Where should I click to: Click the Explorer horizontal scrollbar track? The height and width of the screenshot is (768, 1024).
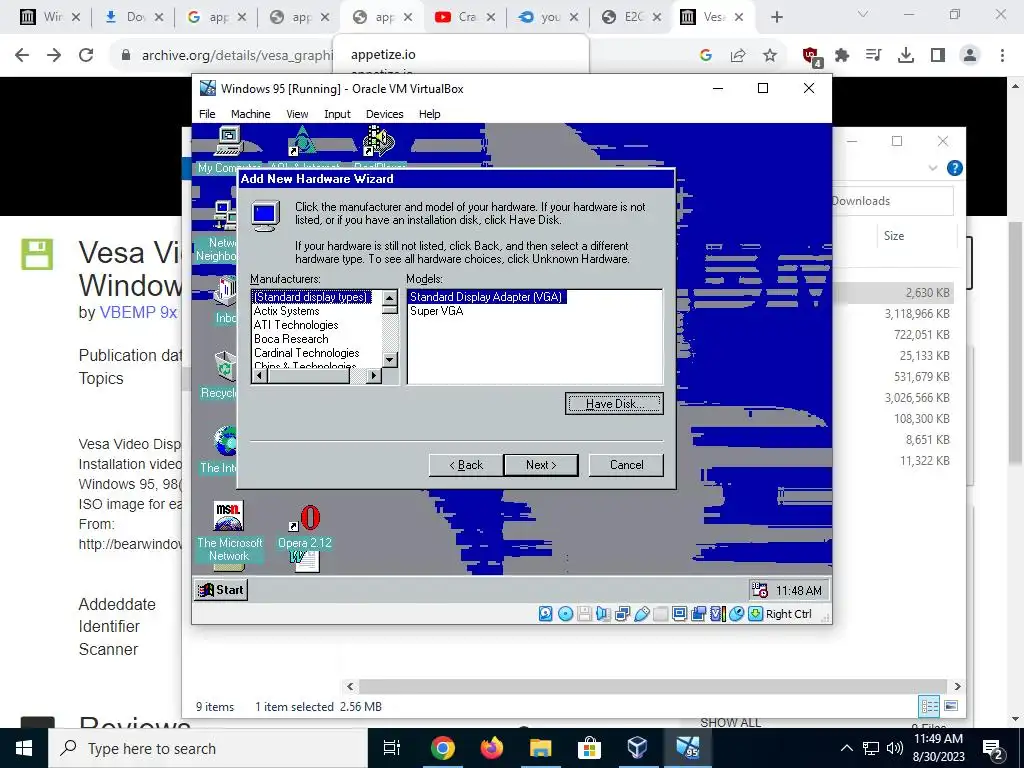(653, 686)
